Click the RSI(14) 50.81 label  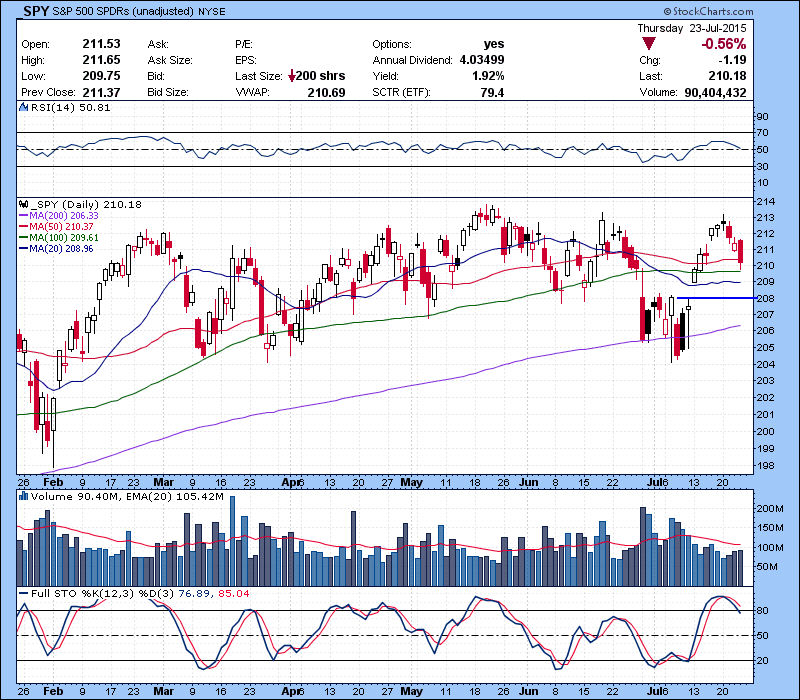pos(70,107)
